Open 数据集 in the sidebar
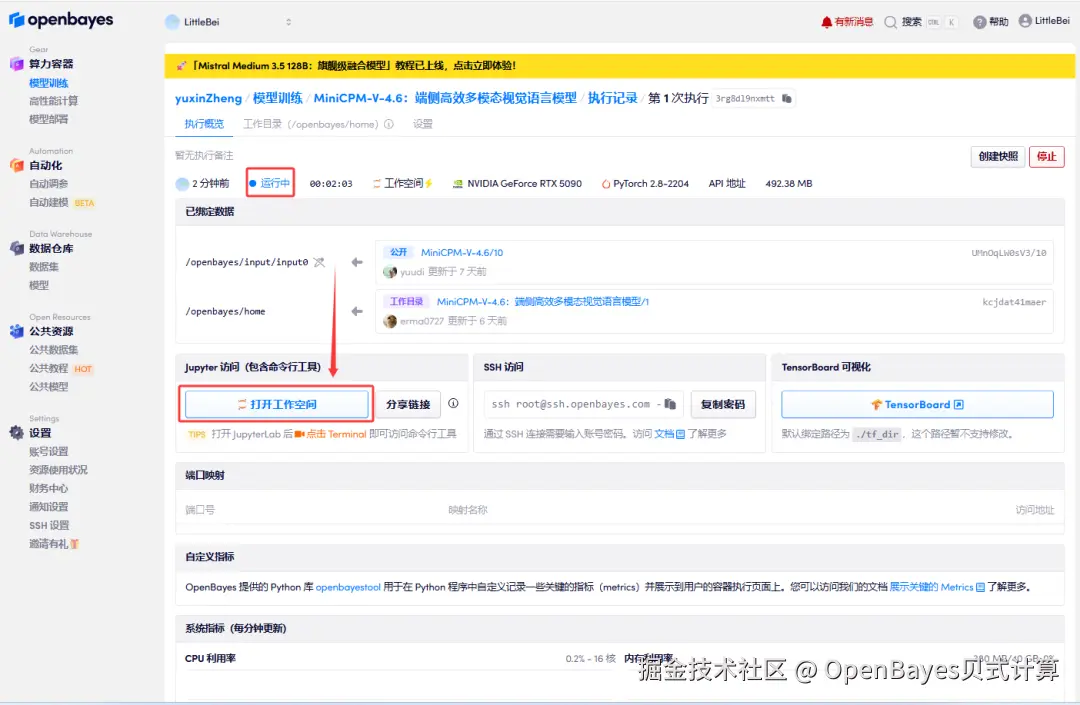 pyautogui.click(x=43, y=267)
